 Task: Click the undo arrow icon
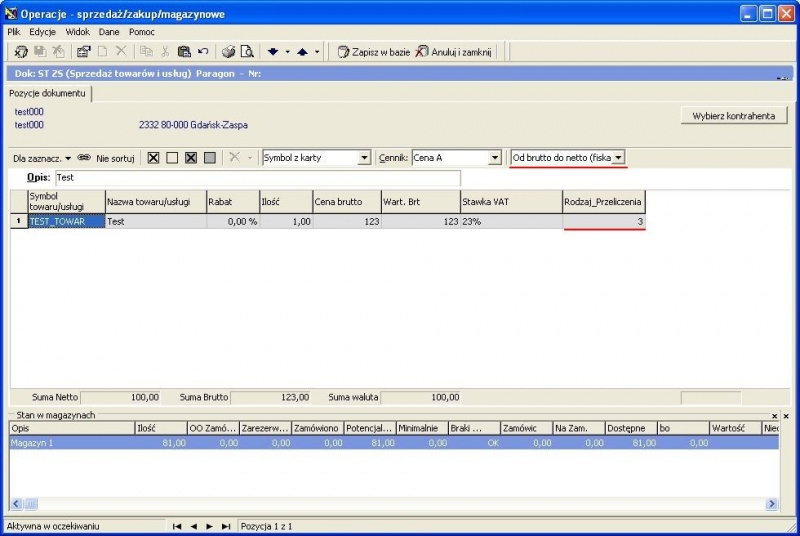click(x=203, y=52)
